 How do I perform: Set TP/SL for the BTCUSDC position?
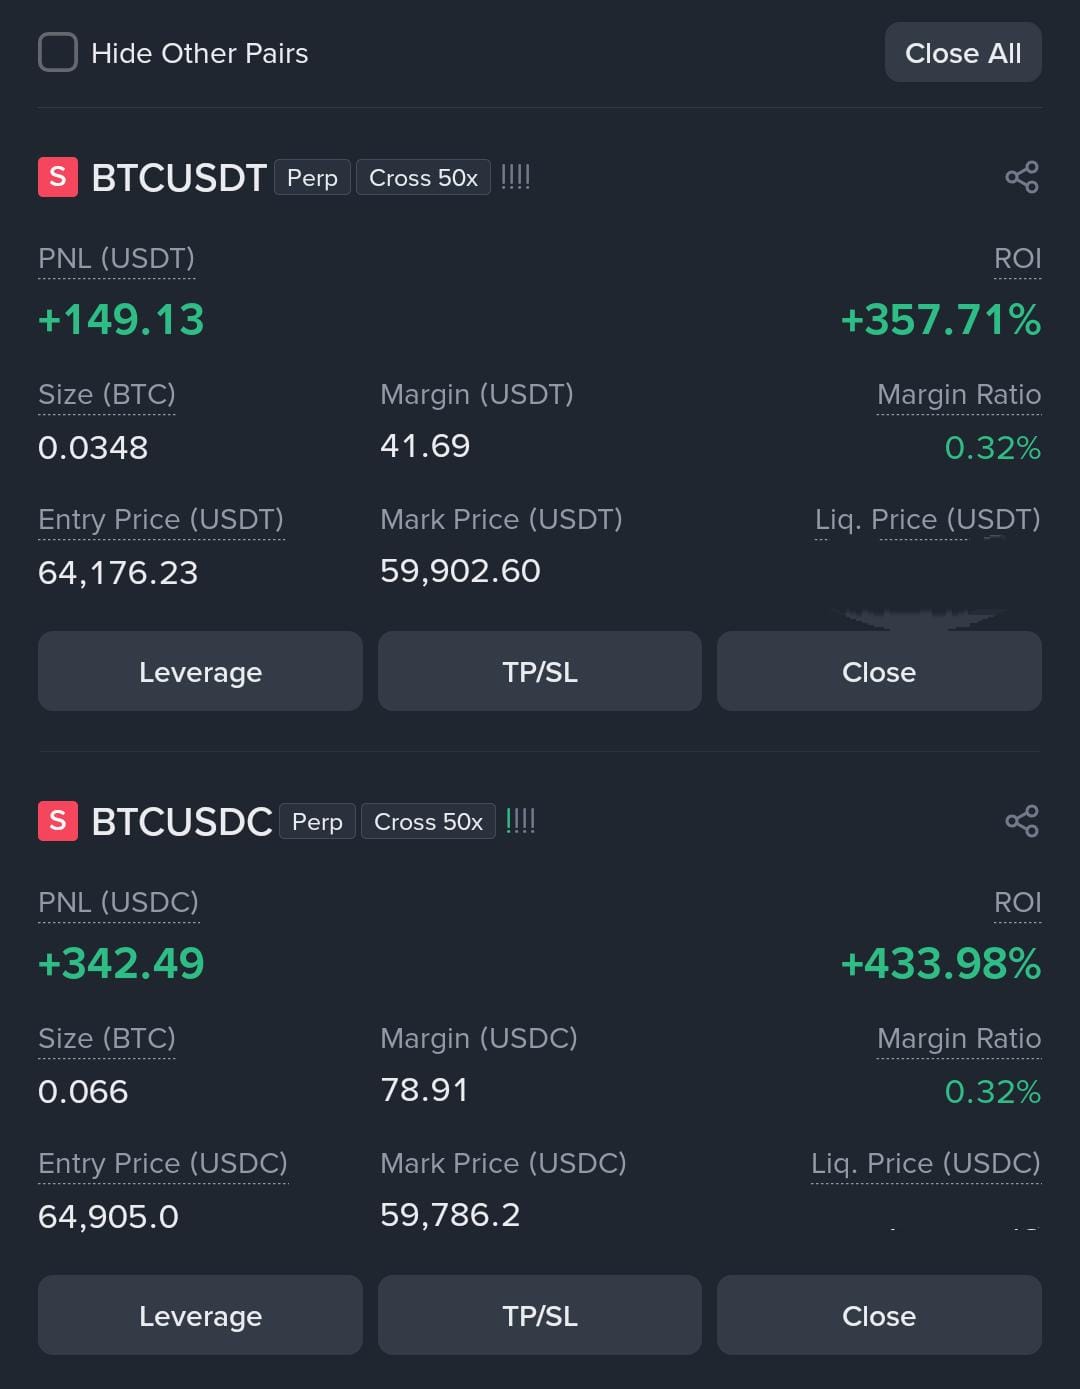pos(540,1315)
